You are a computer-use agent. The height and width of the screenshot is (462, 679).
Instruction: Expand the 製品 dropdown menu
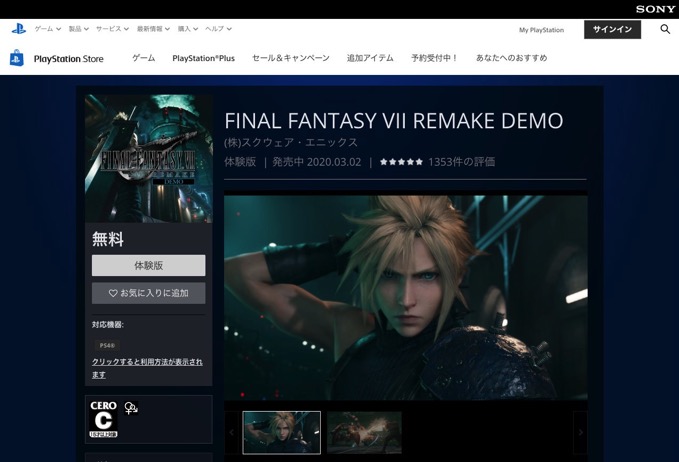click(78, 29)
